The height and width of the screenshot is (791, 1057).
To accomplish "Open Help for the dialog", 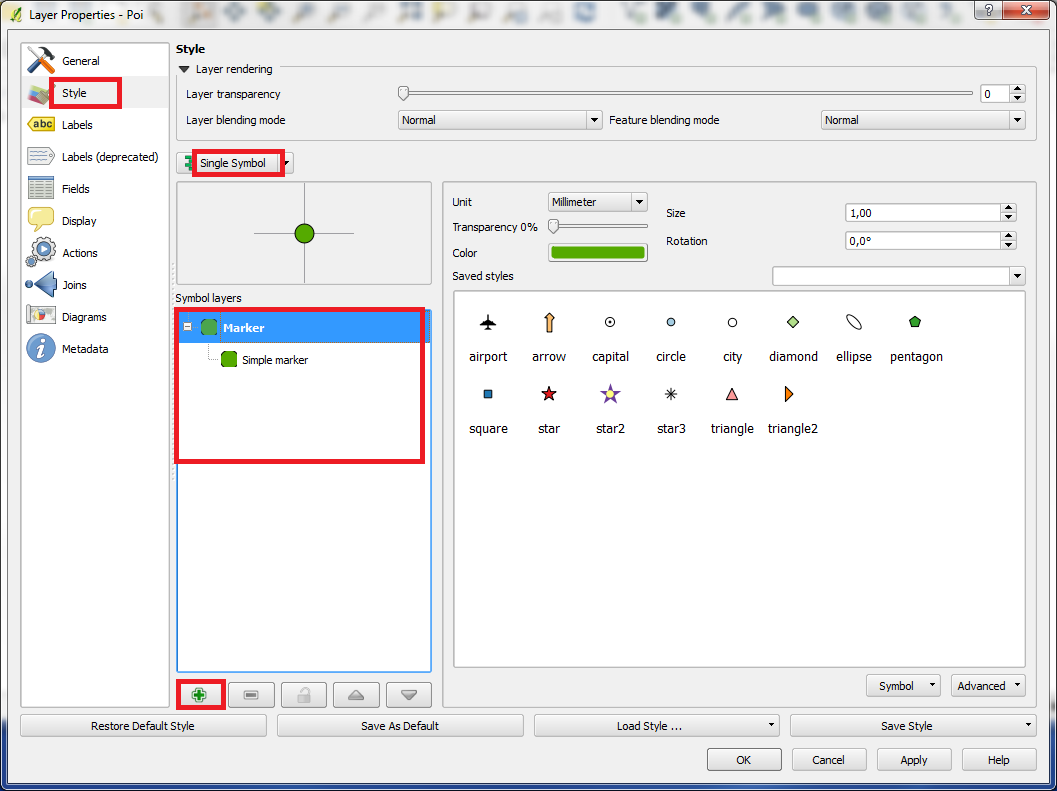I will (x=998, y=759).
